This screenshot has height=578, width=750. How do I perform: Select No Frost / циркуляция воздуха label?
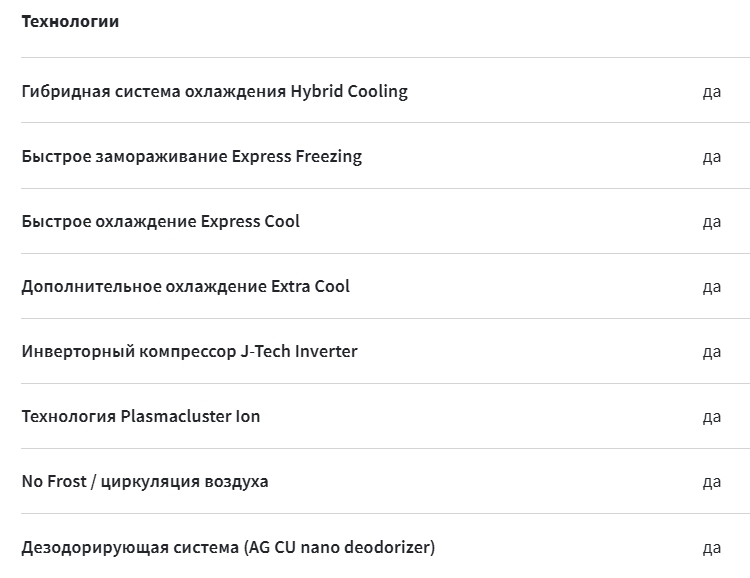145,481
